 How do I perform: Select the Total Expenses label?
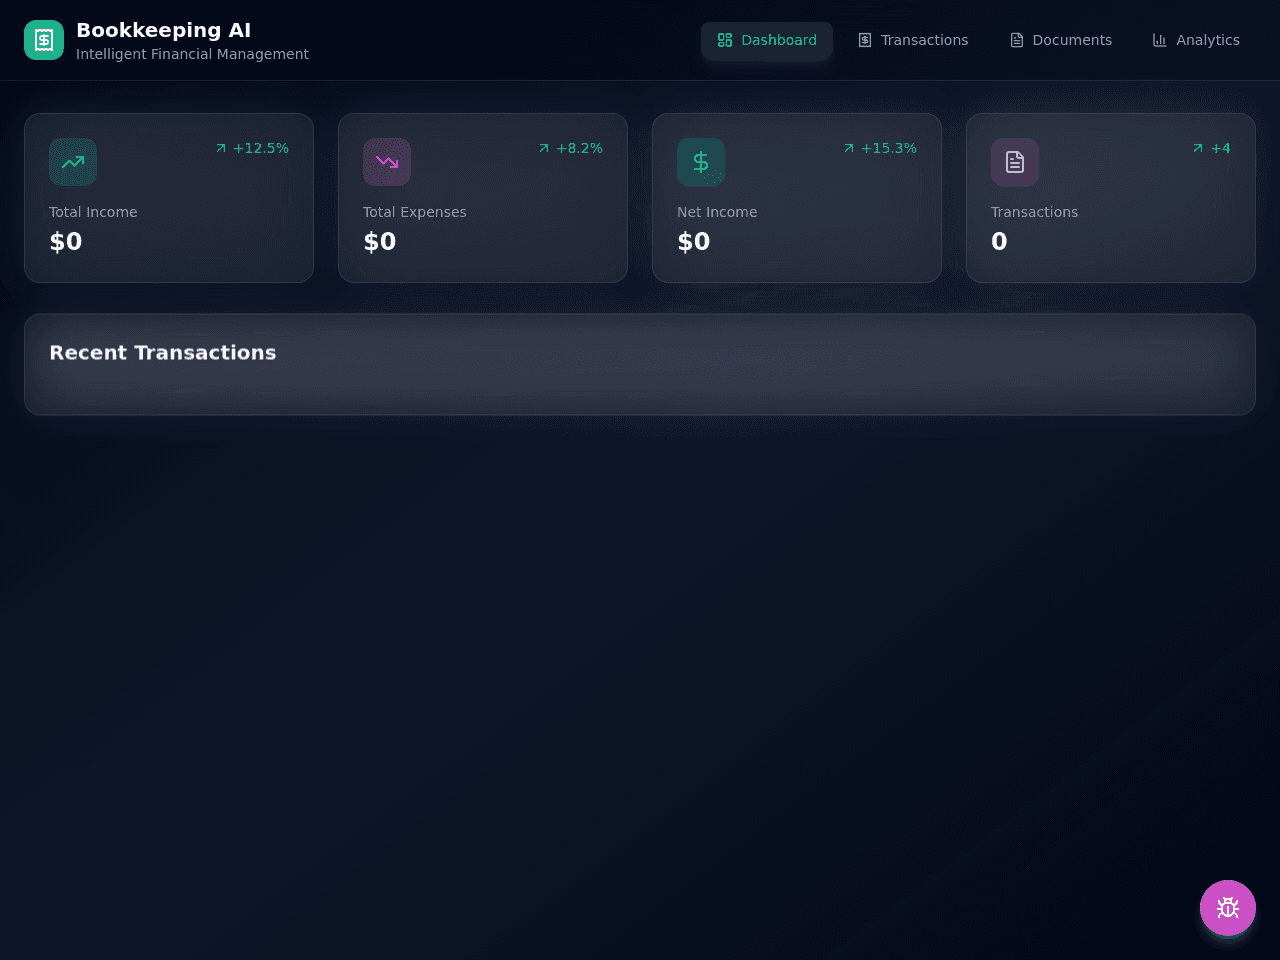click(415, 212)
